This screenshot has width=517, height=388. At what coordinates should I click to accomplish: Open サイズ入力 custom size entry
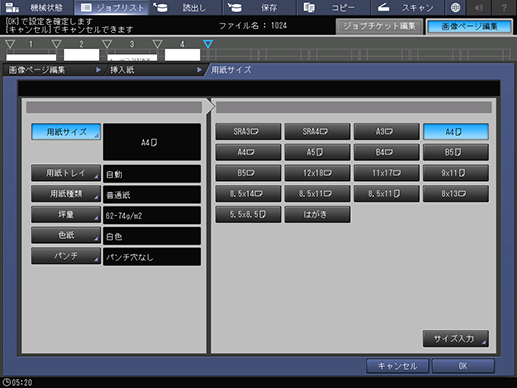pyautogui.click(x=456, y=339)
